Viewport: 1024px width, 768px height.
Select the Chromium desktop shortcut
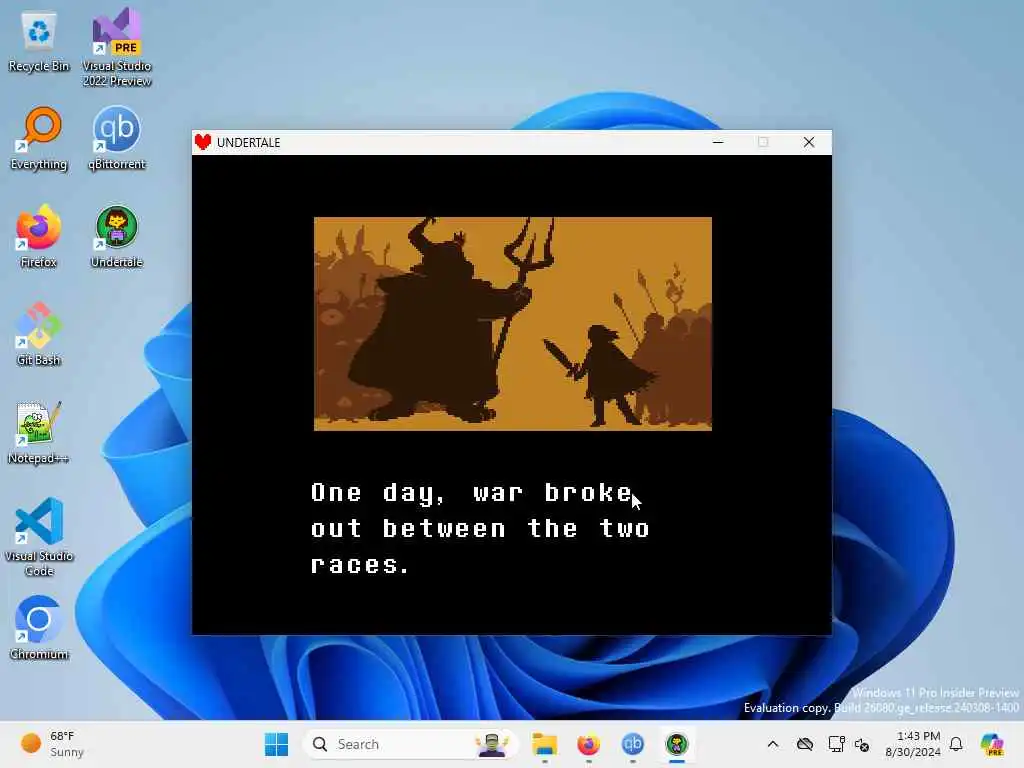39,628
